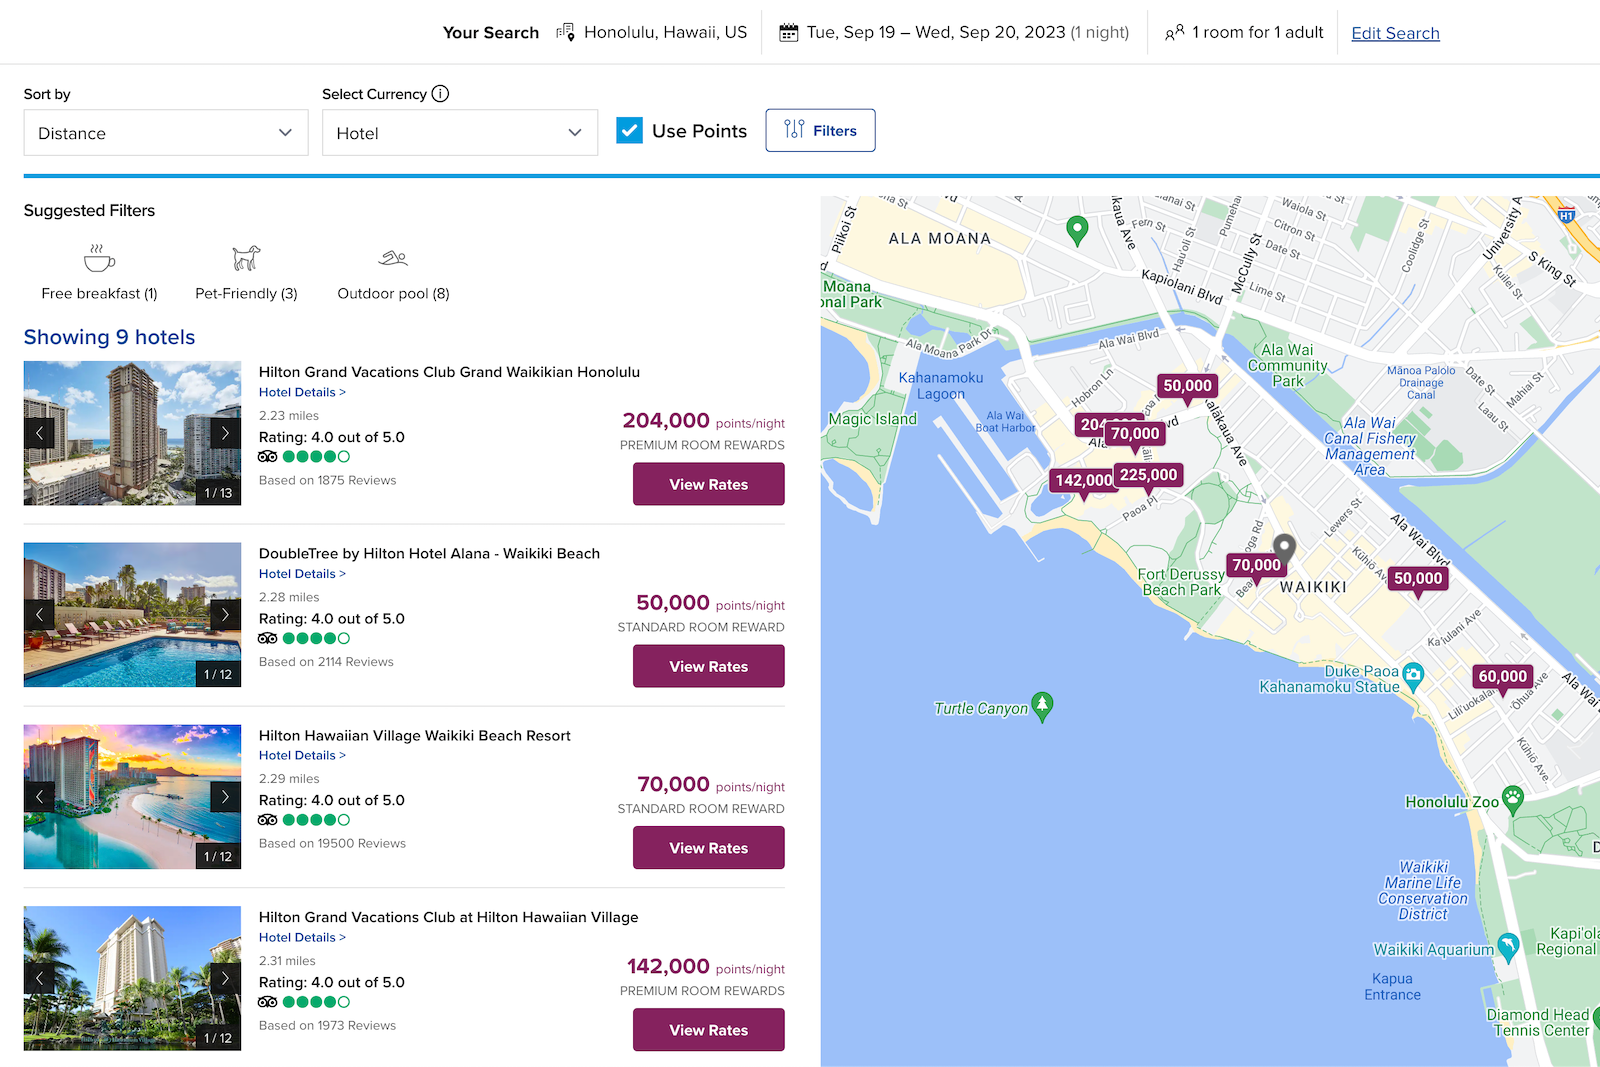The width and height of the screenshot is (1600, 1067).
Task: Click the DoubleTree Alana pool photo
Action: click(x=132, y=615)
